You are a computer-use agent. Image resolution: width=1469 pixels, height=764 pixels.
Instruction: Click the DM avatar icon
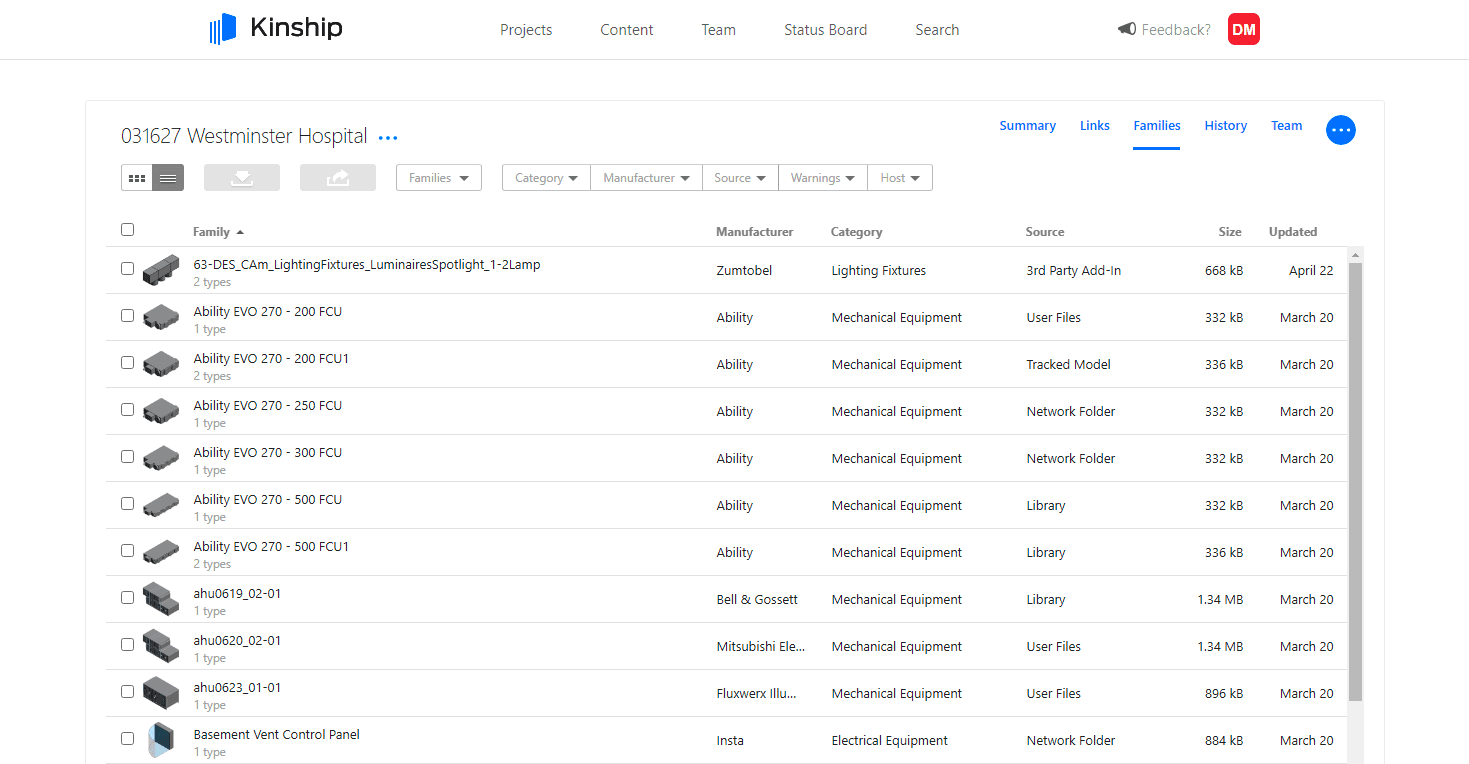[x=1243, y=29]
